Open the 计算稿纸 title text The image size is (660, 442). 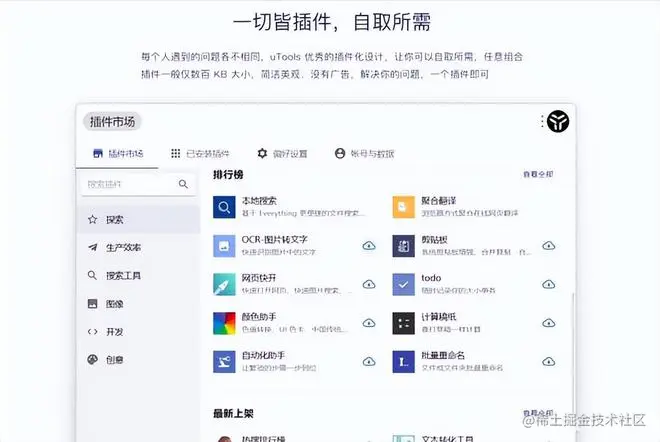coord(439,317)
